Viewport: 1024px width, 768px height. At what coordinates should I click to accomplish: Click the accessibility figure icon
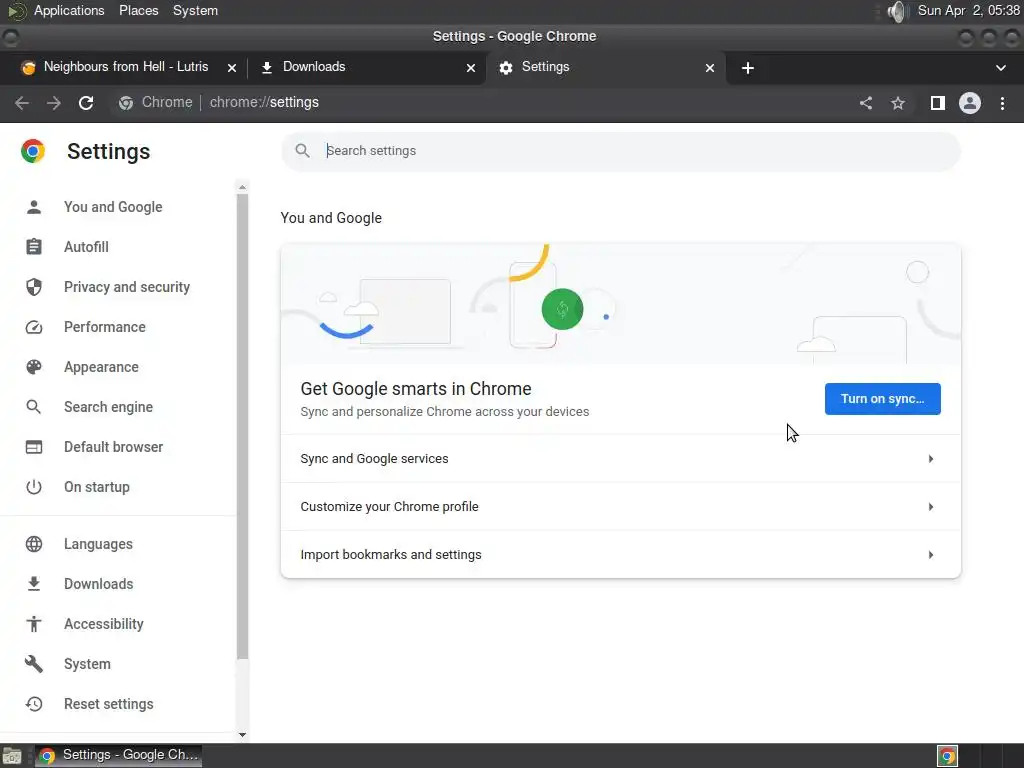[34, 624]
